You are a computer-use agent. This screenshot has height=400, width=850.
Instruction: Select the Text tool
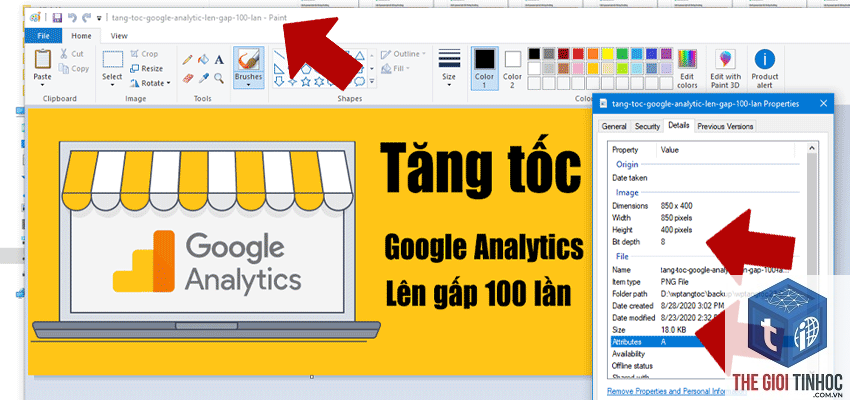pos(219,59)
